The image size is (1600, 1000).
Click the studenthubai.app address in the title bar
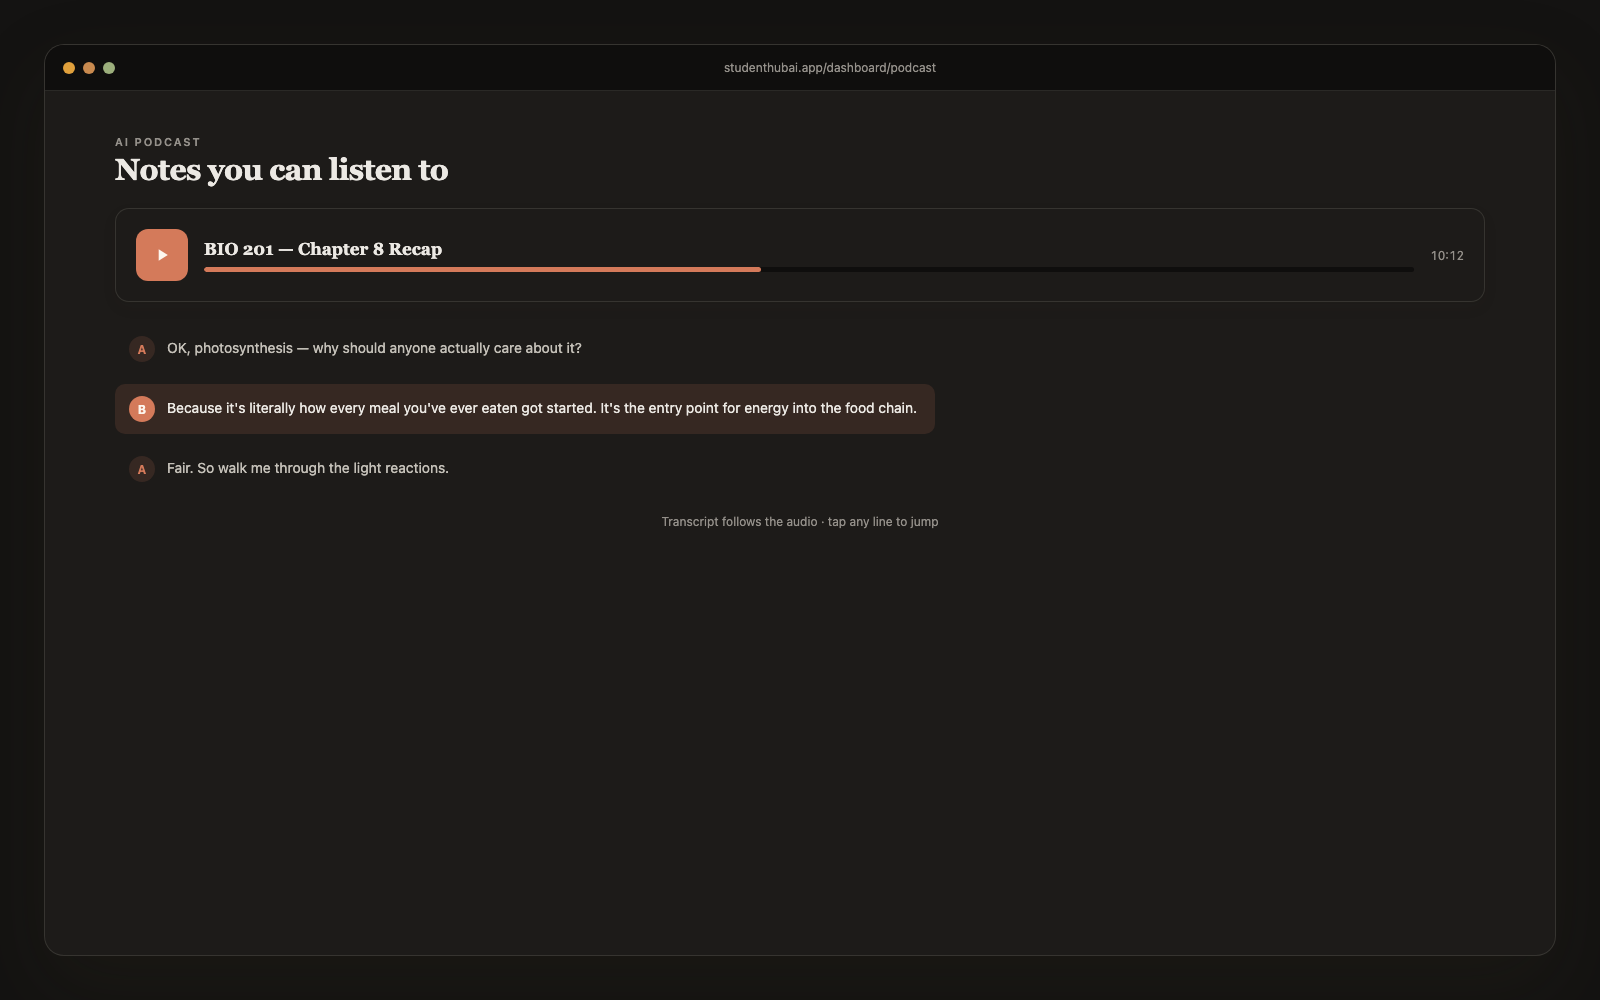click(x=830, y=68)
